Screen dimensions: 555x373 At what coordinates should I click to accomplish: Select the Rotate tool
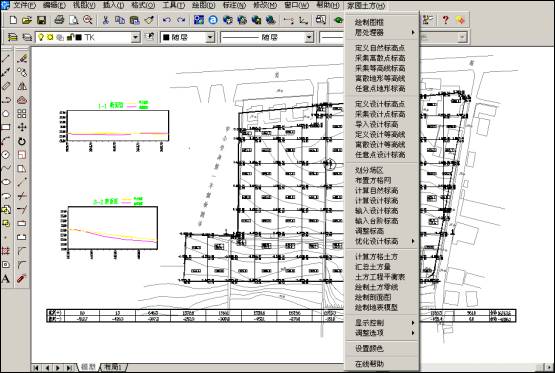point(22,141)
